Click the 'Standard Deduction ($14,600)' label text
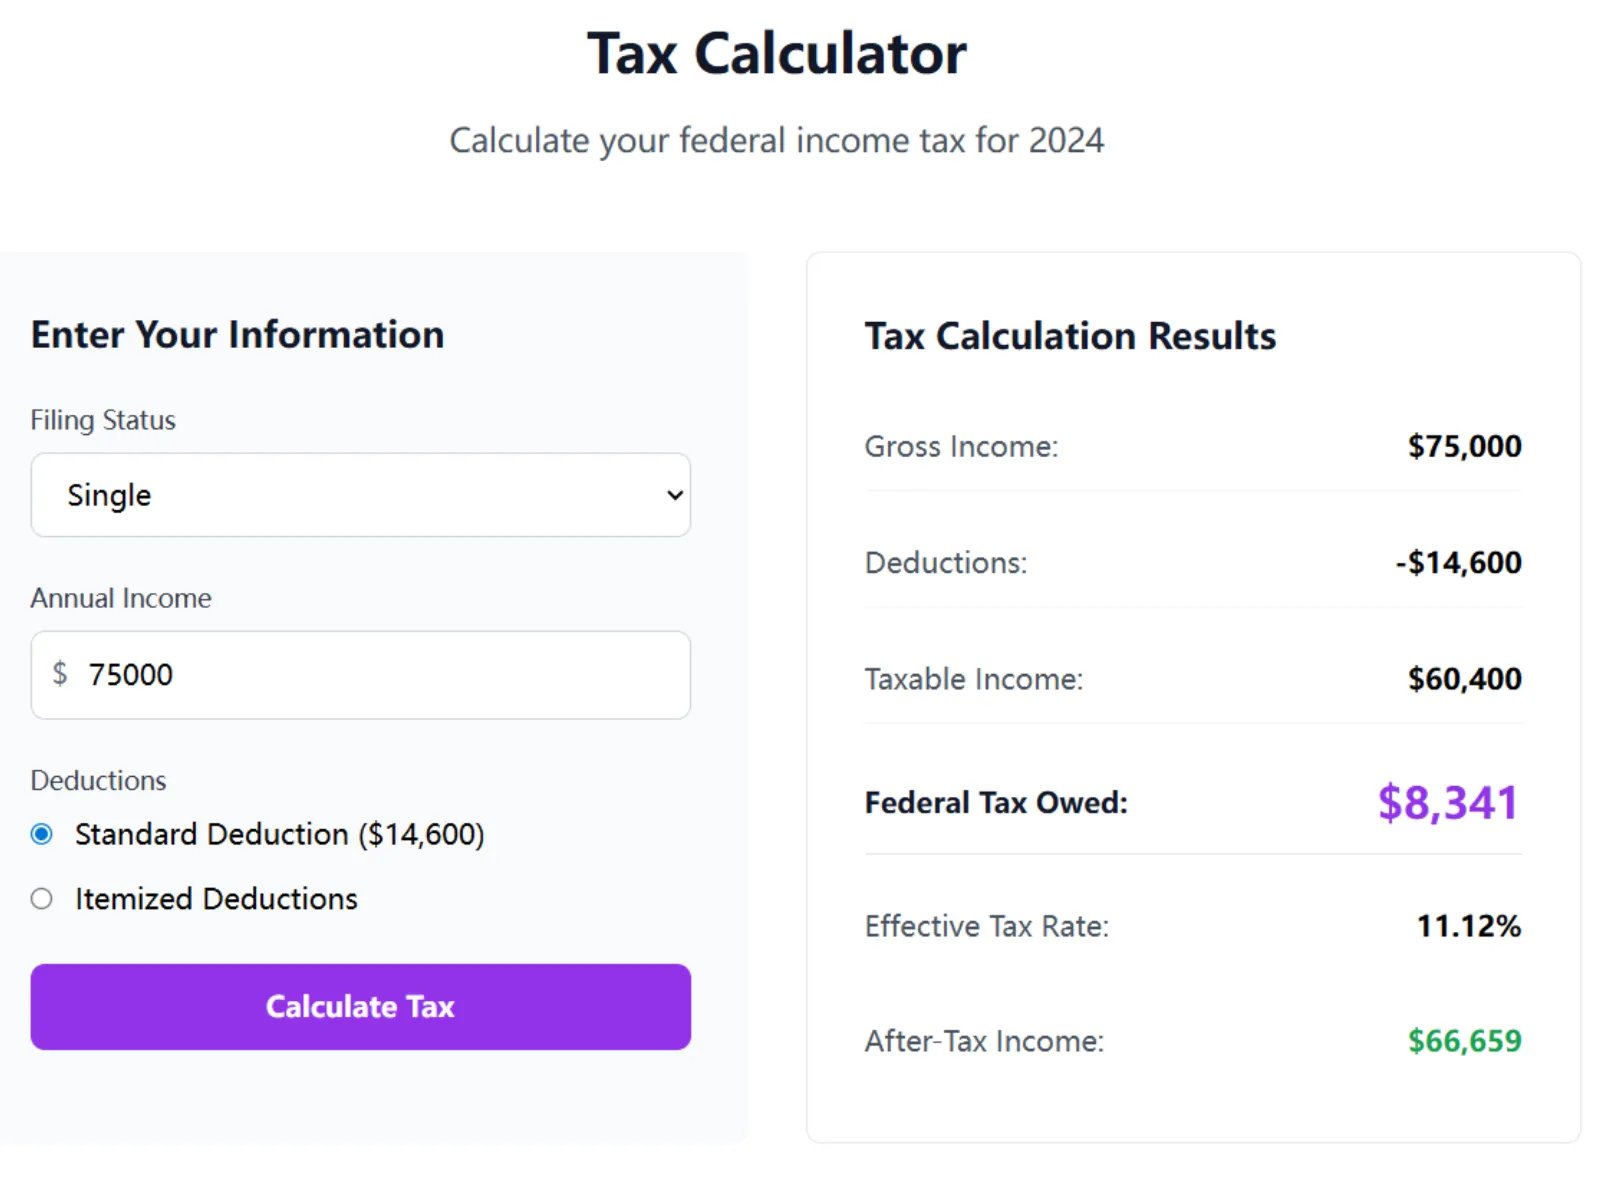This screenshot has height=1200, width=1600. (x=279, y=834)
